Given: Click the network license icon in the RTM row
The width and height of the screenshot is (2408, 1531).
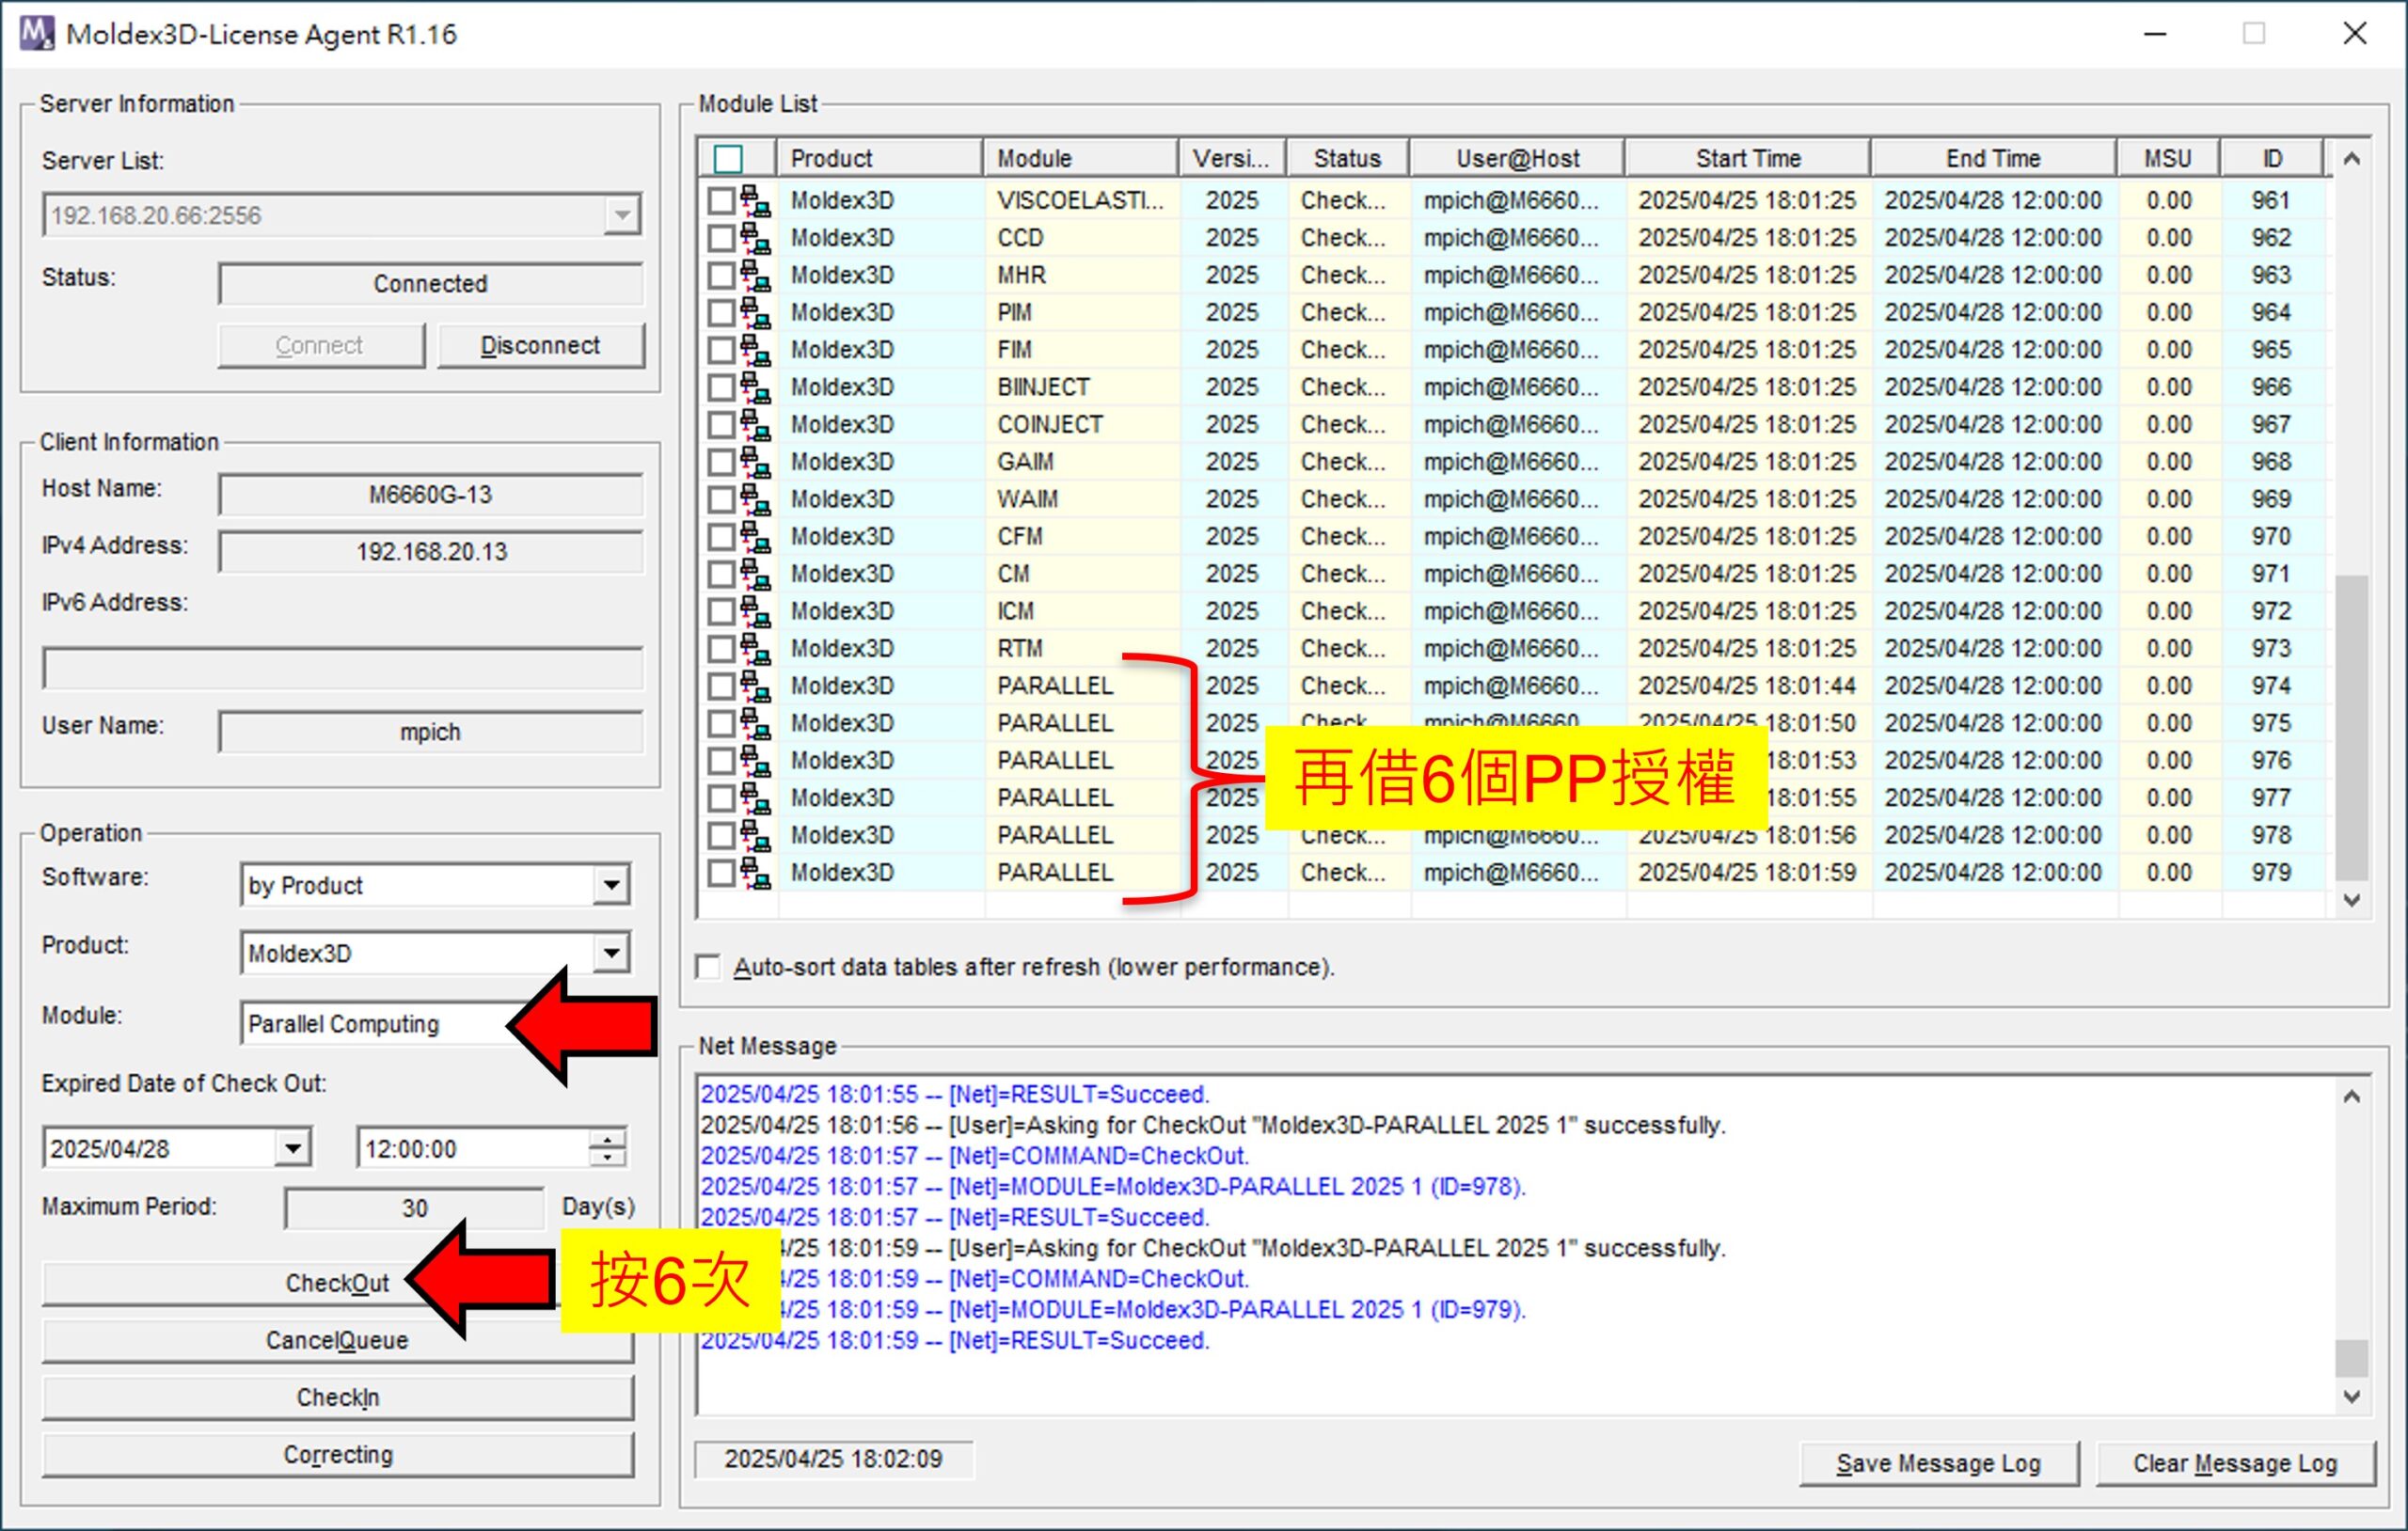Looking at the screenshot, I should click(755, 648).
